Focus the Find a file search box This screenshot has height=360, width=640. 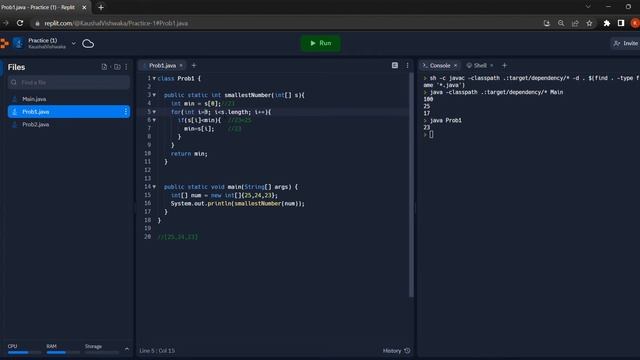click(x=69, y=82)
